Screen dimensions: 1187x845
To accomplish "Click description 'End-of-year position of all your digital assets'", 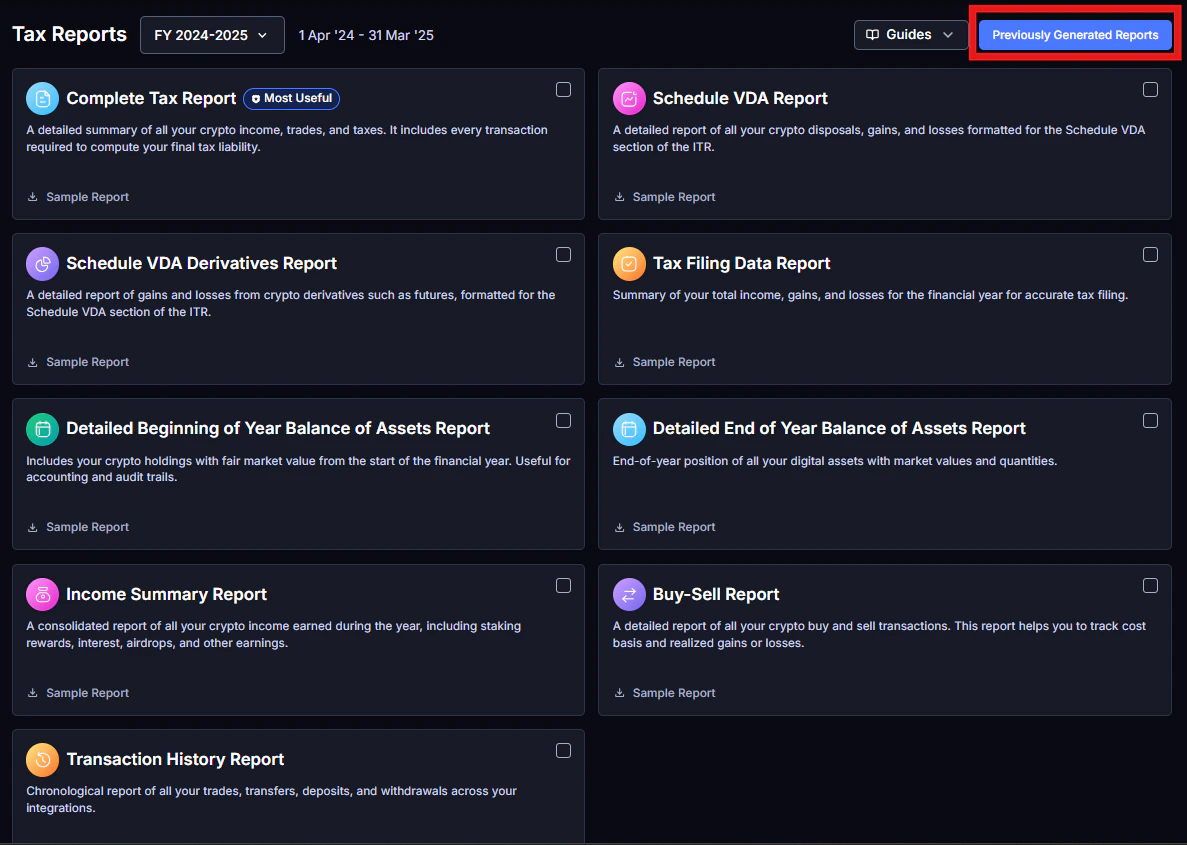I will [835, 461].
